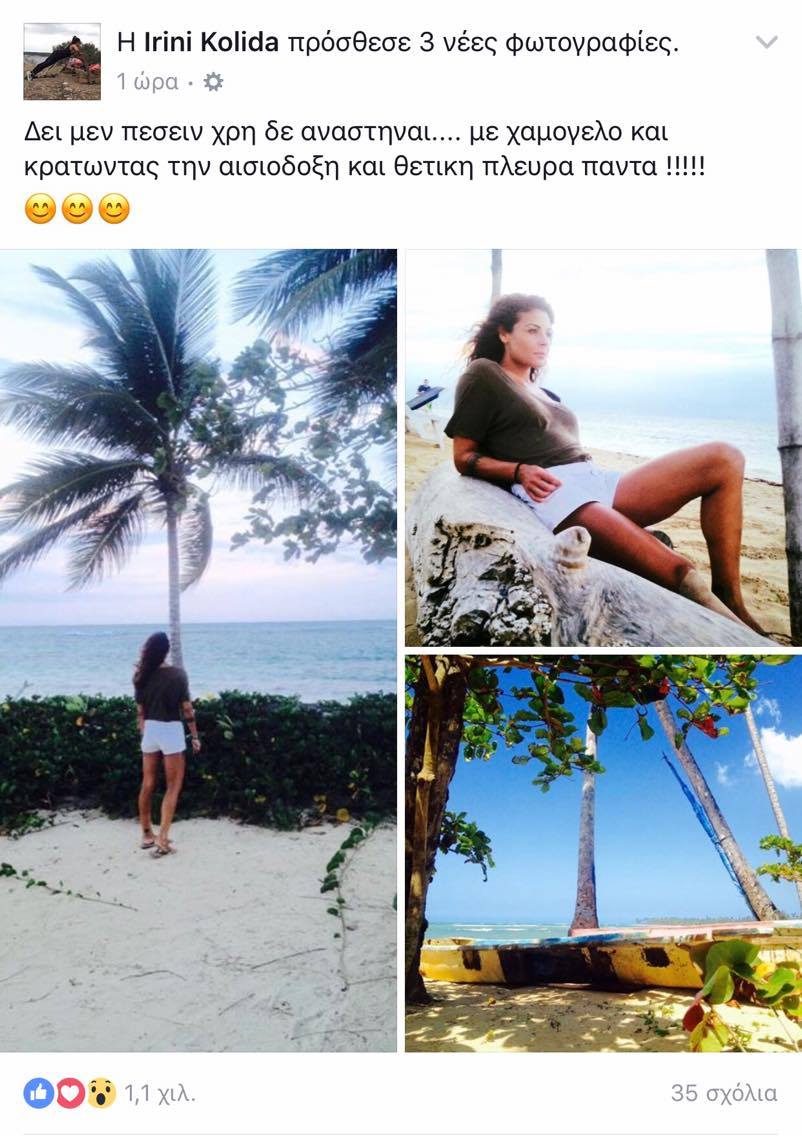Screen dimensions: 802x1136
Task: Click the '1 ώρα' post timestamp
Action: (148, 82)
